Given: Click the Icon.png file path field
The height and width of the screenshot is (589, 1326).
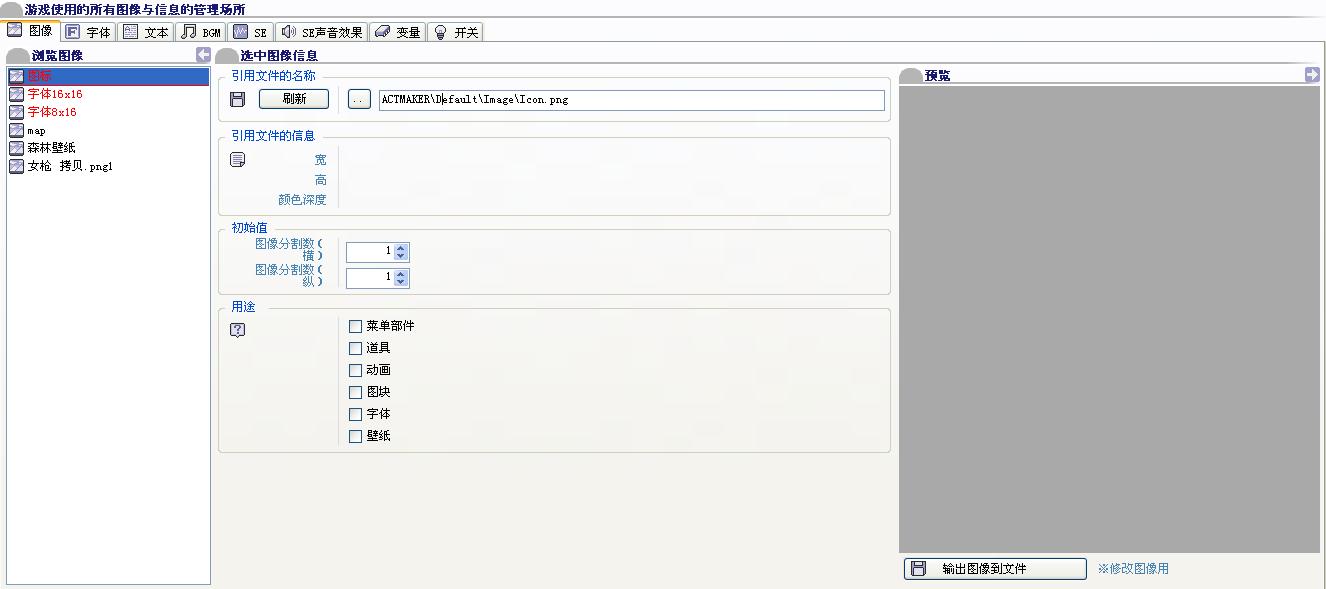Looking at the screenshot, I should click(x=632, y=100).
